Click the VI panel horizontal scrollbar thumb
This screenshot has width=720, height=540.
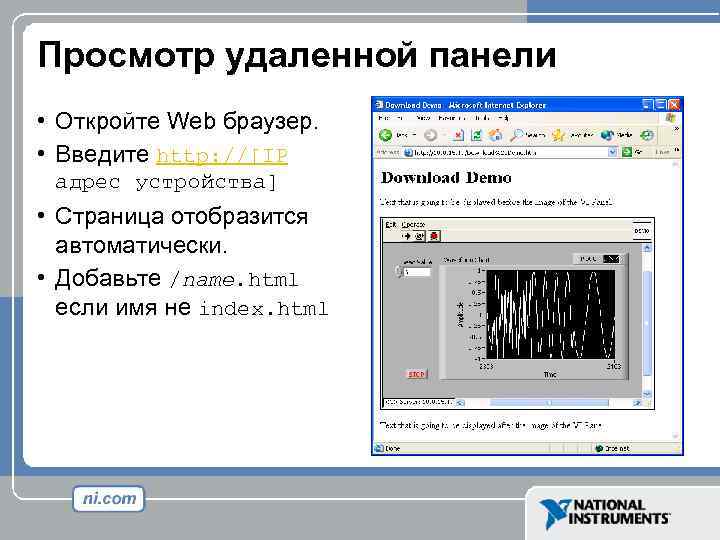point(549,403)
